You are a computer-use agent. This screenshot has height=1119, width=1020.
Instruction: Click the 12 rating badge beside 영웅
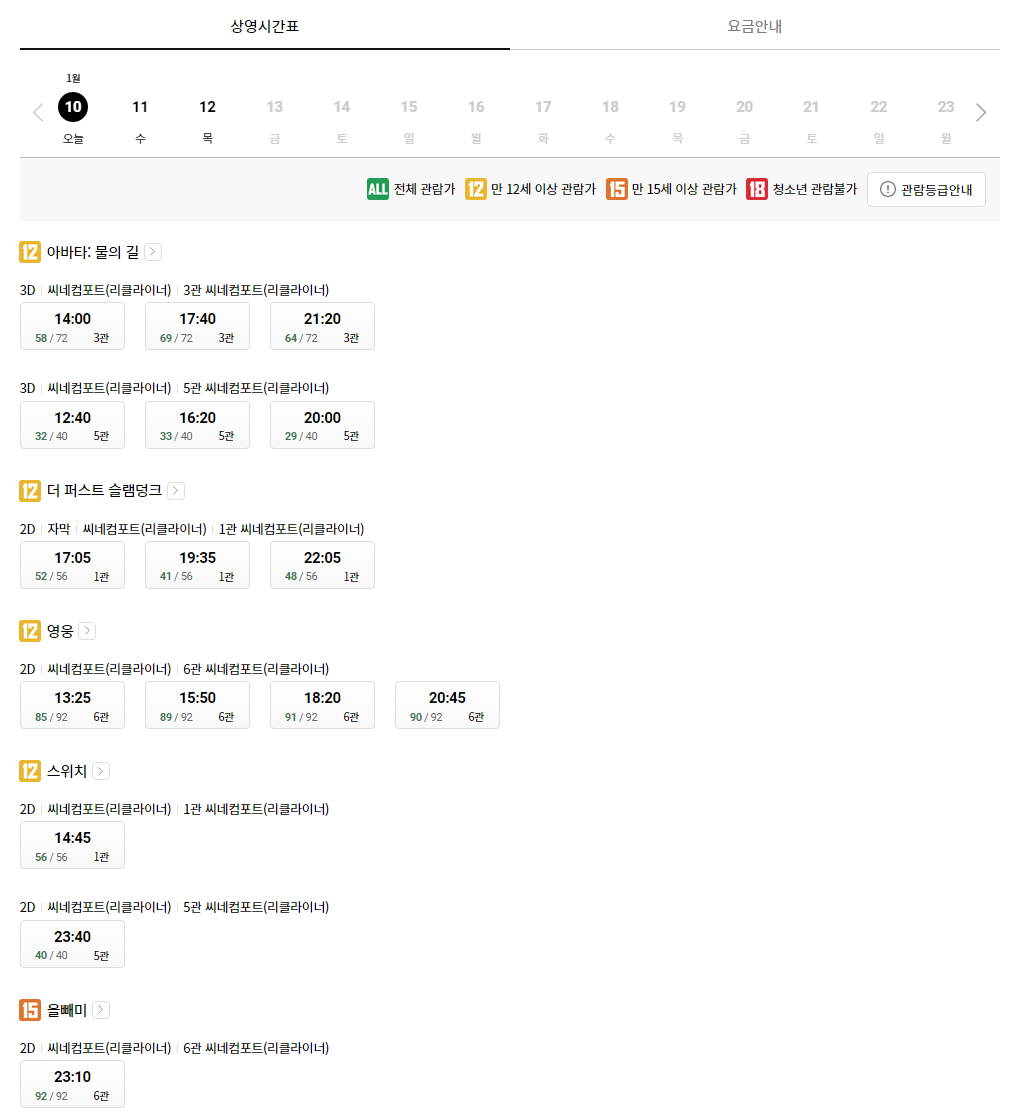(x=29, y=631)
